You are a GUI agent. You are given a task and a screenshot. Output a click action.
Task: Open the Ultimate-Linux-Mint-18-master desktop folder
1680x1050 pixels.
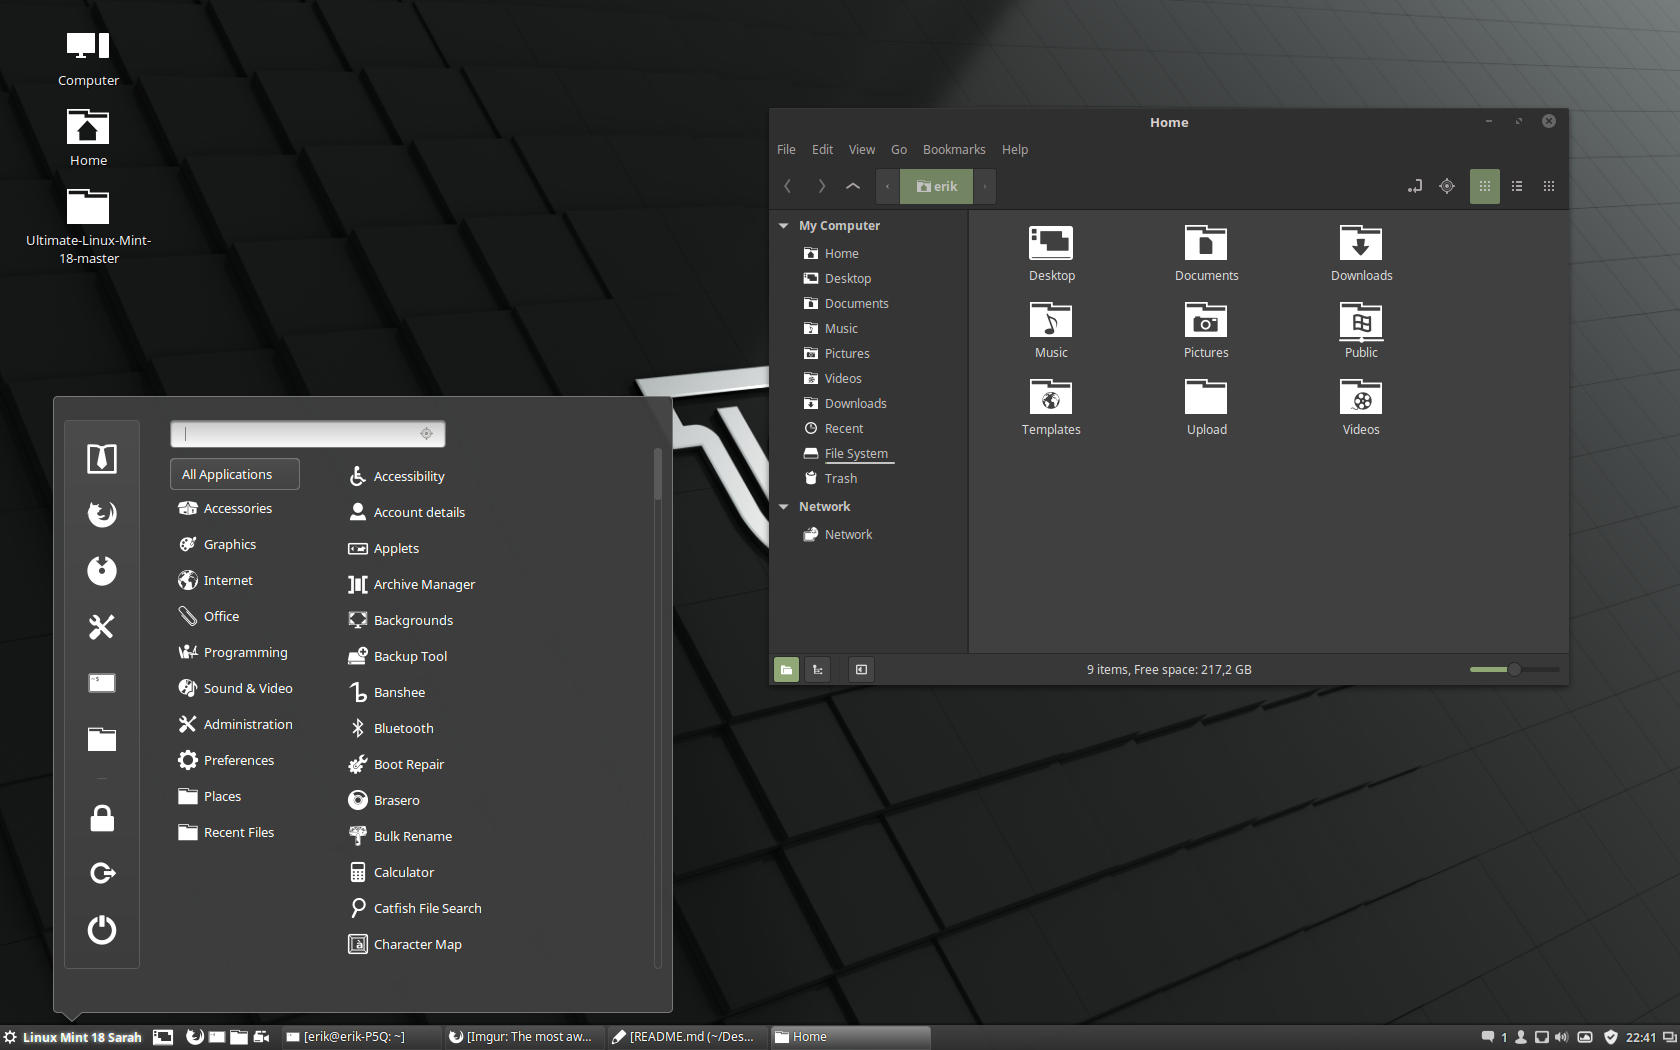click(x=88, y=227)
